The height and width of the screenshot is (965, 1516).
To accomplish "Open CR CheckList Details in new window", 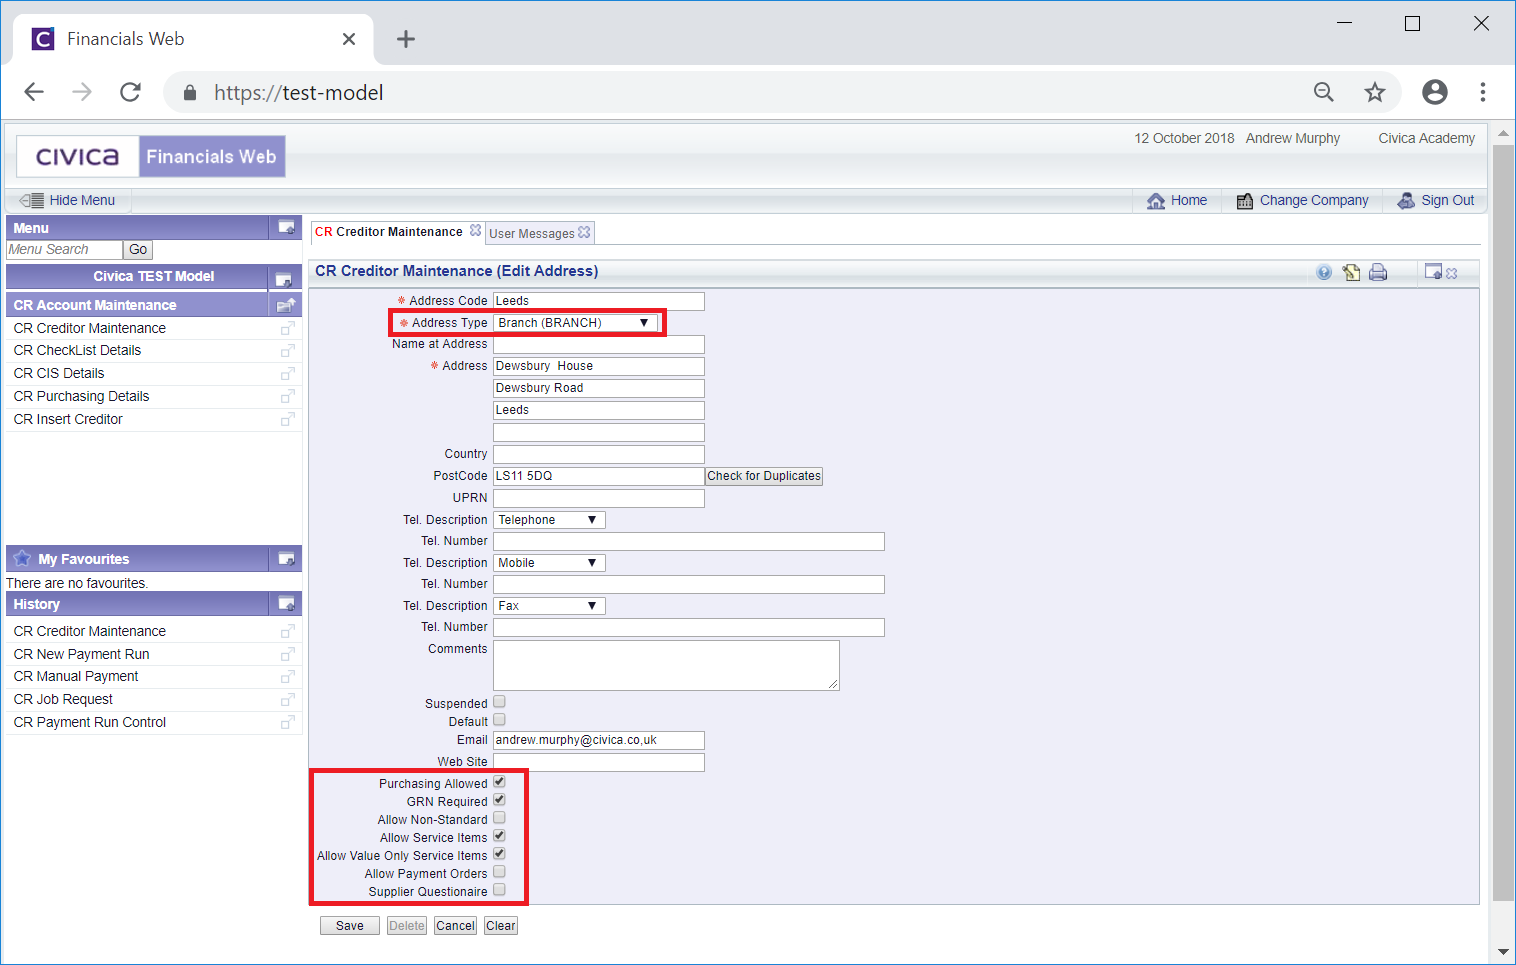I will tap(287, 351).
